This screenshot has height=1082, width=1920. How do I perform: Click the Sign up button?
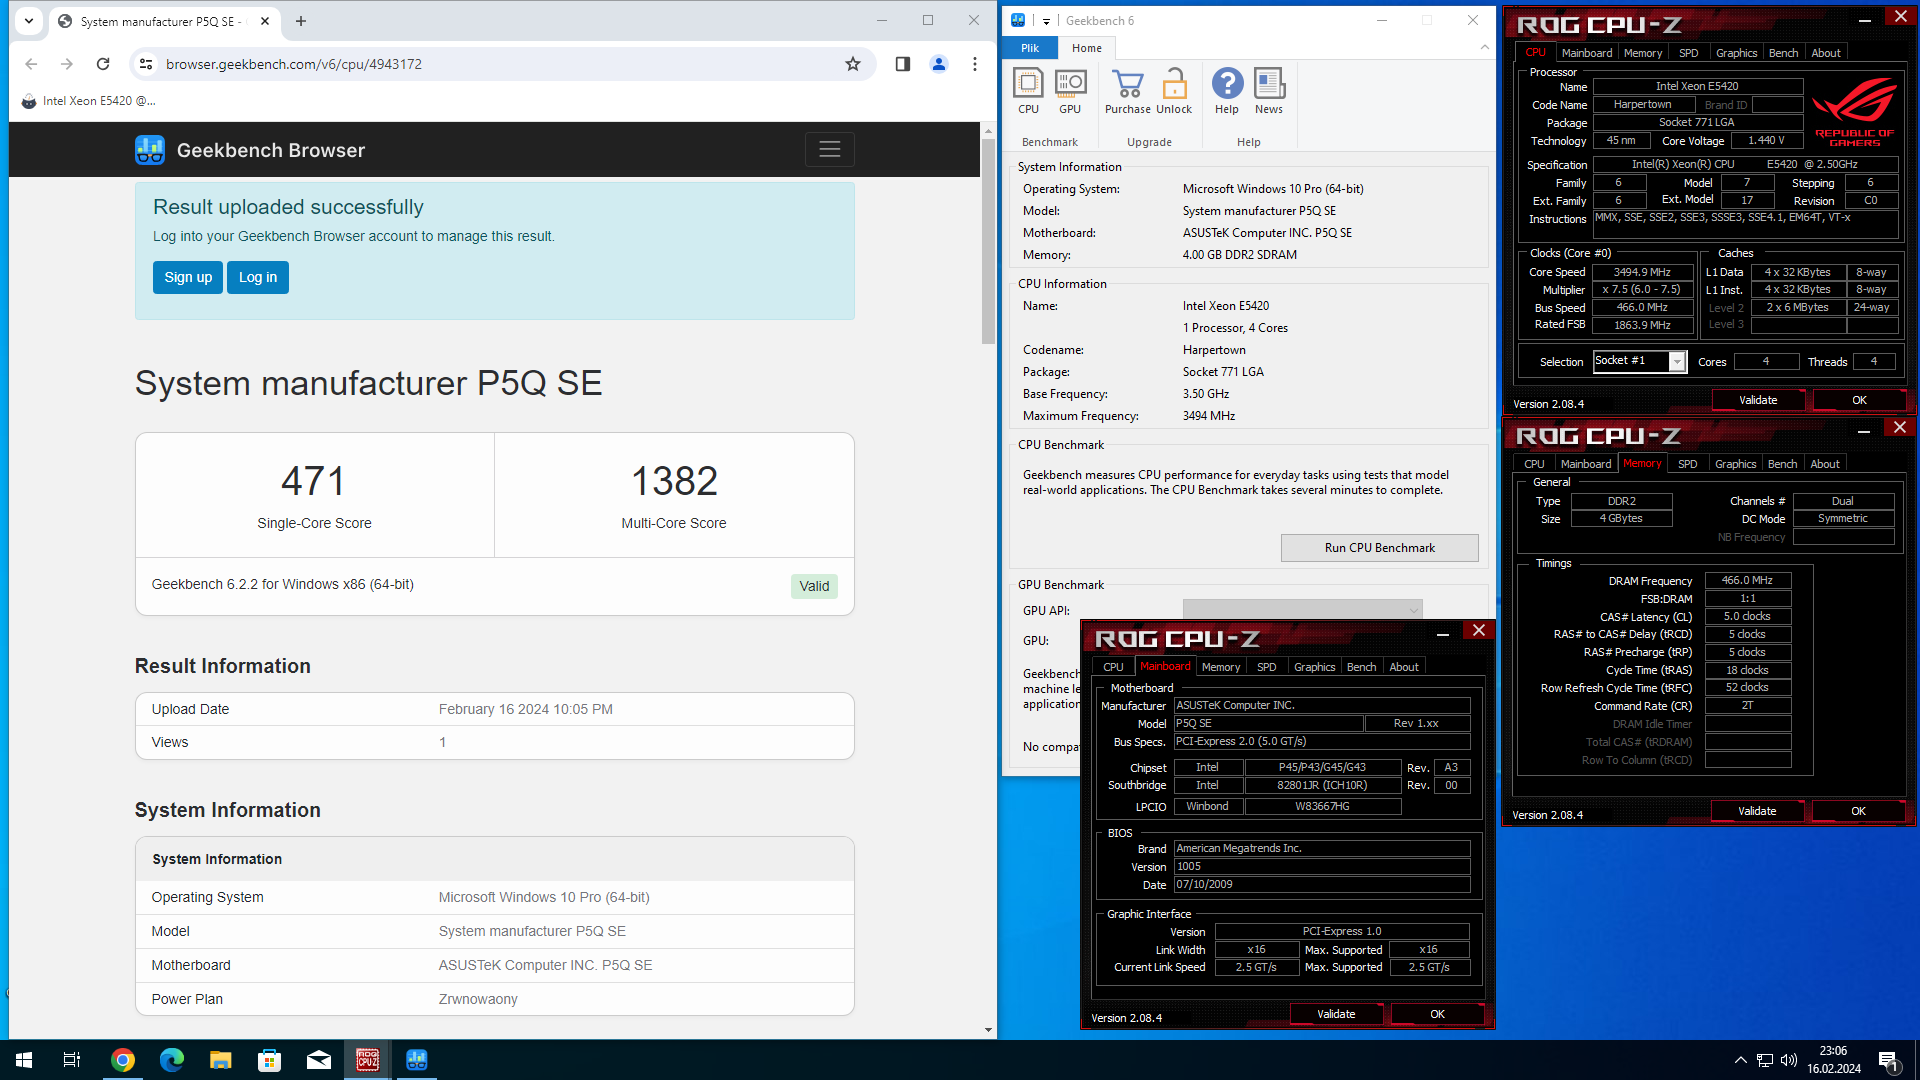coord(188,278)
